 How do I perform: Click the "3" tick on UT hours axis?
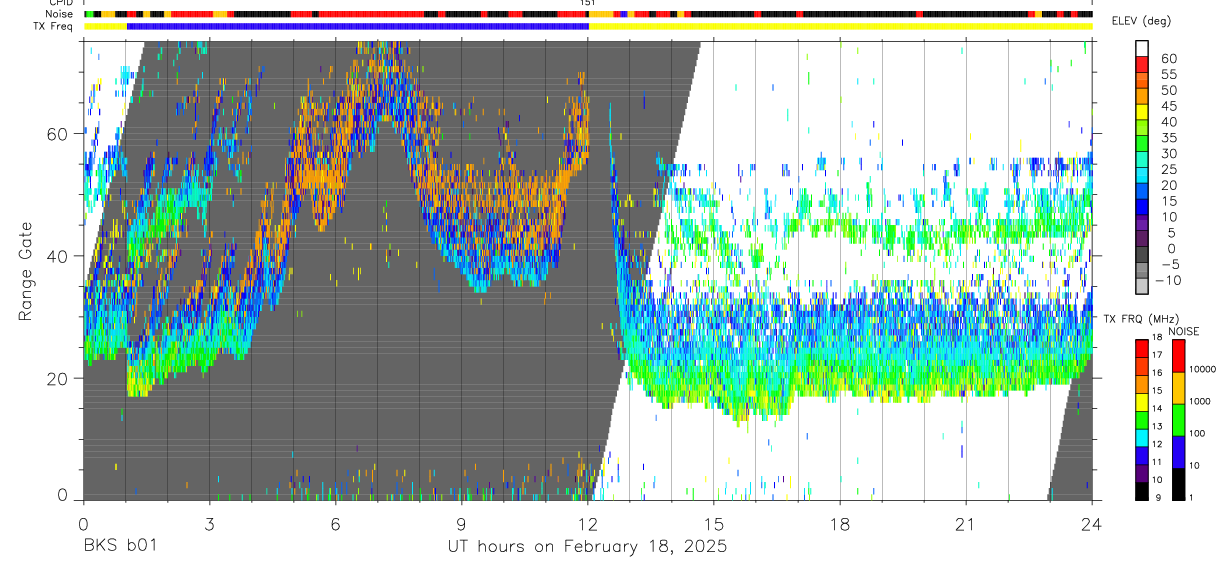[x=209, y=524]
